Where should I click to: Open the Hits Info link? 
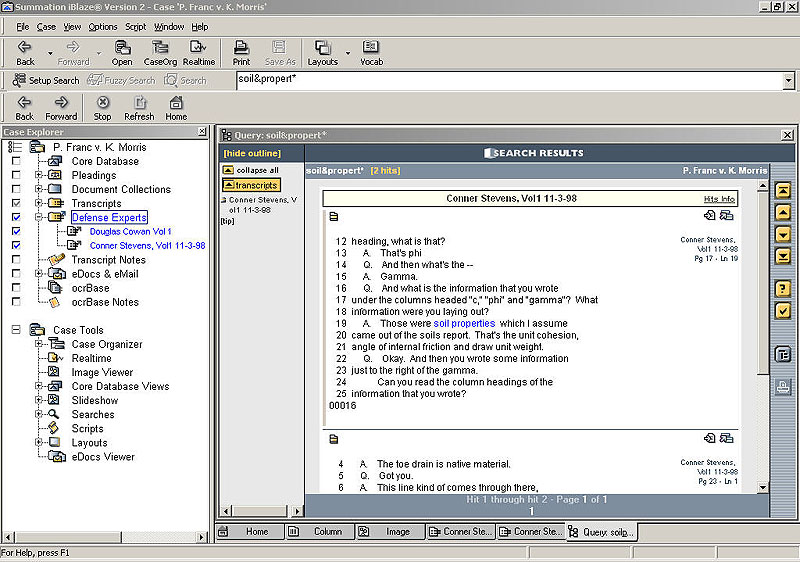point(719,199)
